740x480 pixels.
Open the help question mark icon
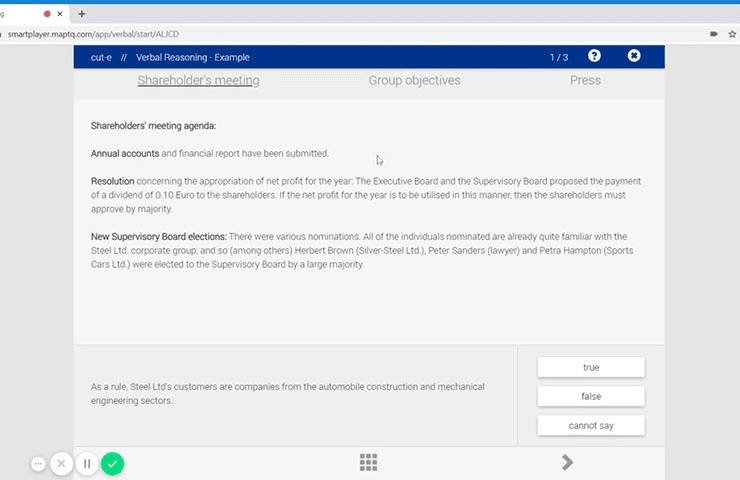pos(594,56)
